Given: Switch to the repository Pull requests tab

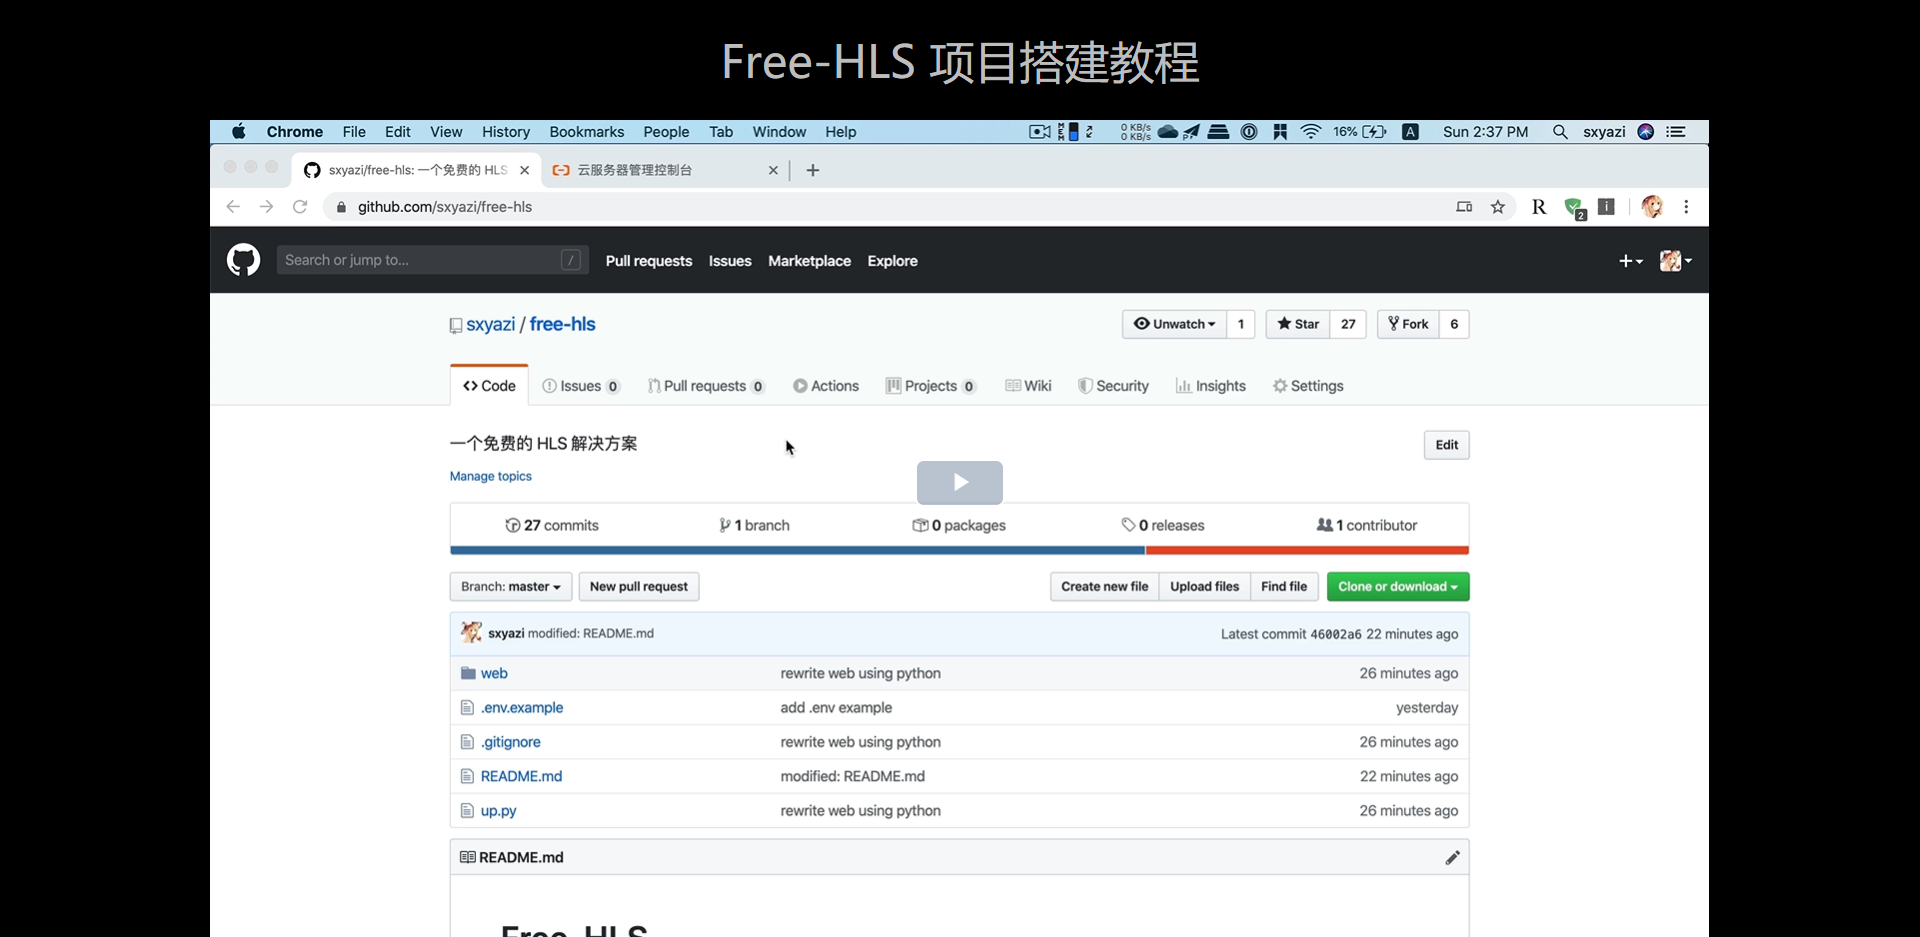Looking at the screenshot, I should point(706,386).
